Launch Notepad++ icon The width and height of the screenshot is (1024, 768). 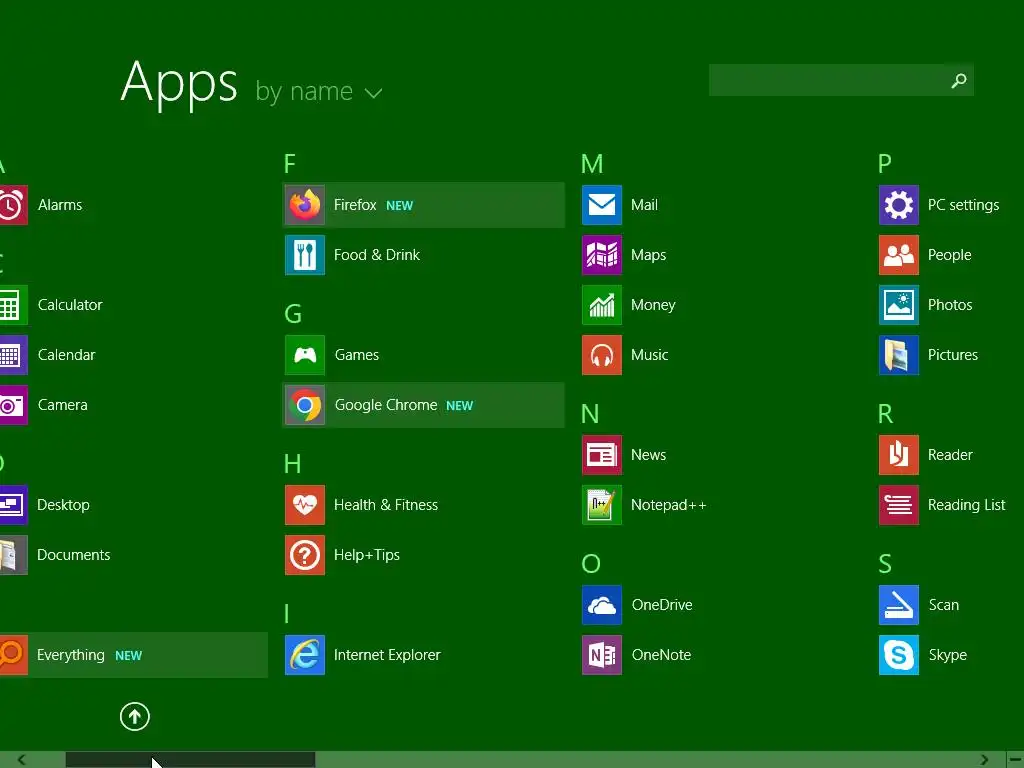pos(602,505)
